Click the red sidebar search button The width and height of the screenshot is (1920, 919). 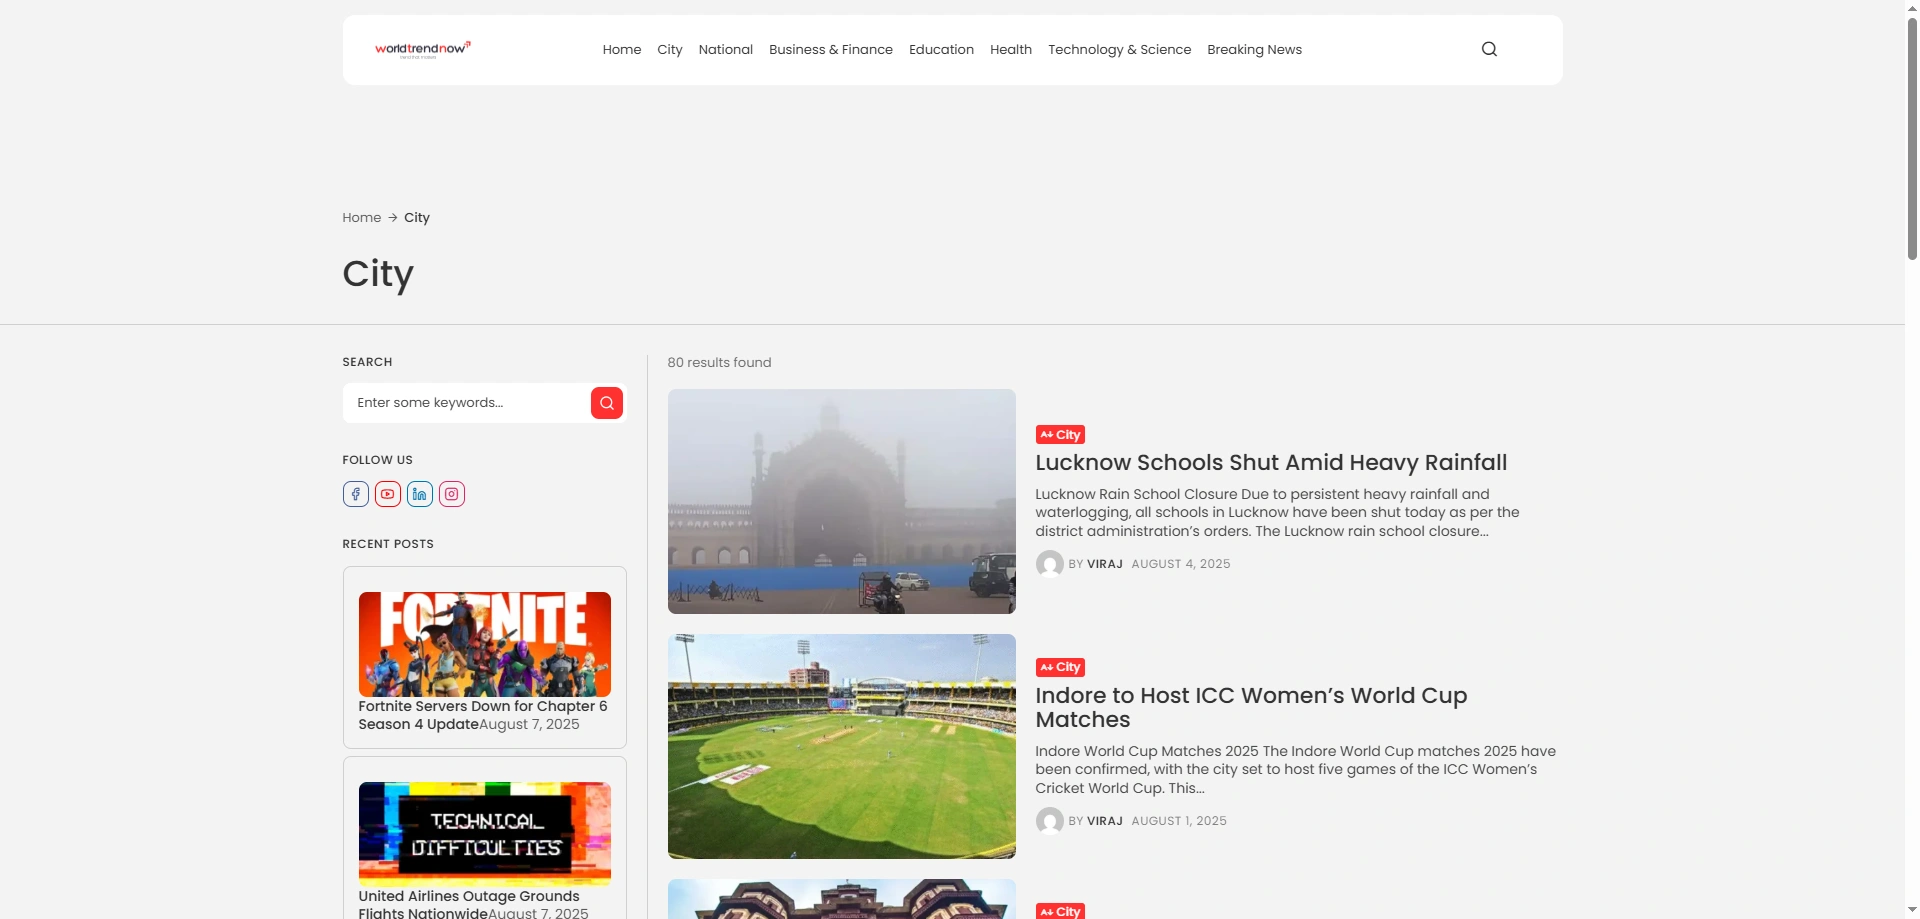607,403
